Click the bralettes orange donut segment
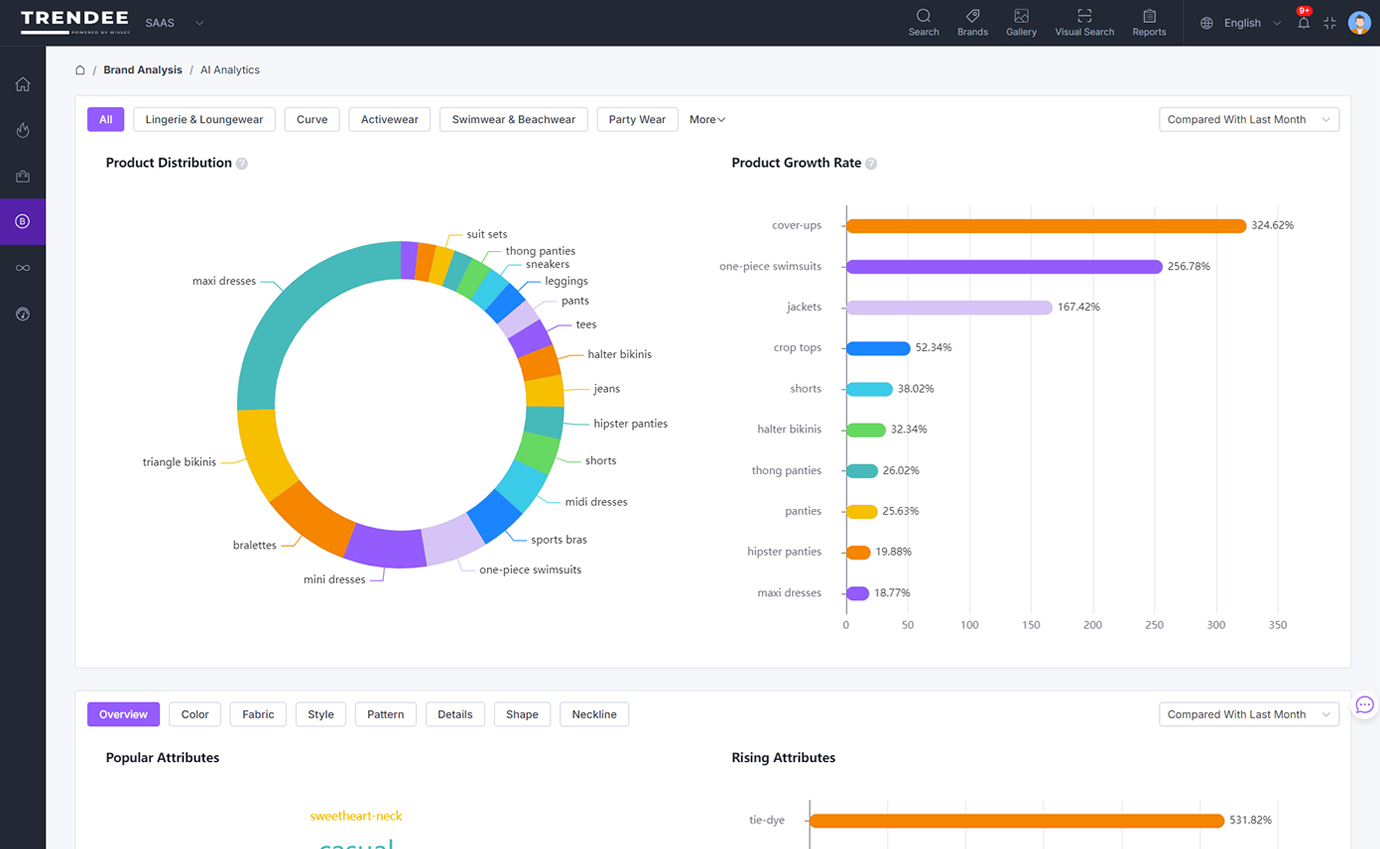Viewport: 1380px width, 849px height. [x=312, y=520]
